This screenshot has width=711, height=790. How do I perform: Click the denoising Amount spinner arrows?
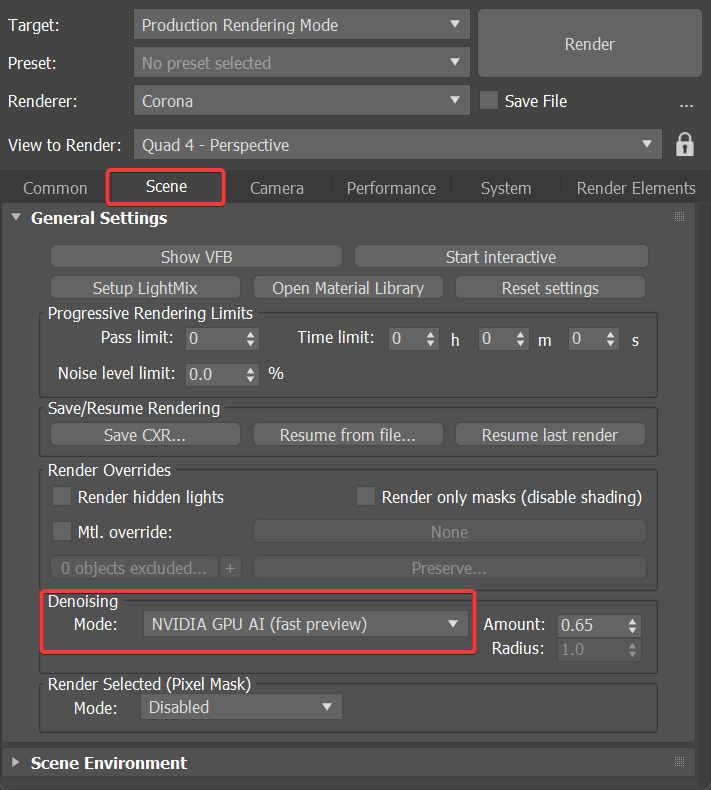click(x=632, y=625)
